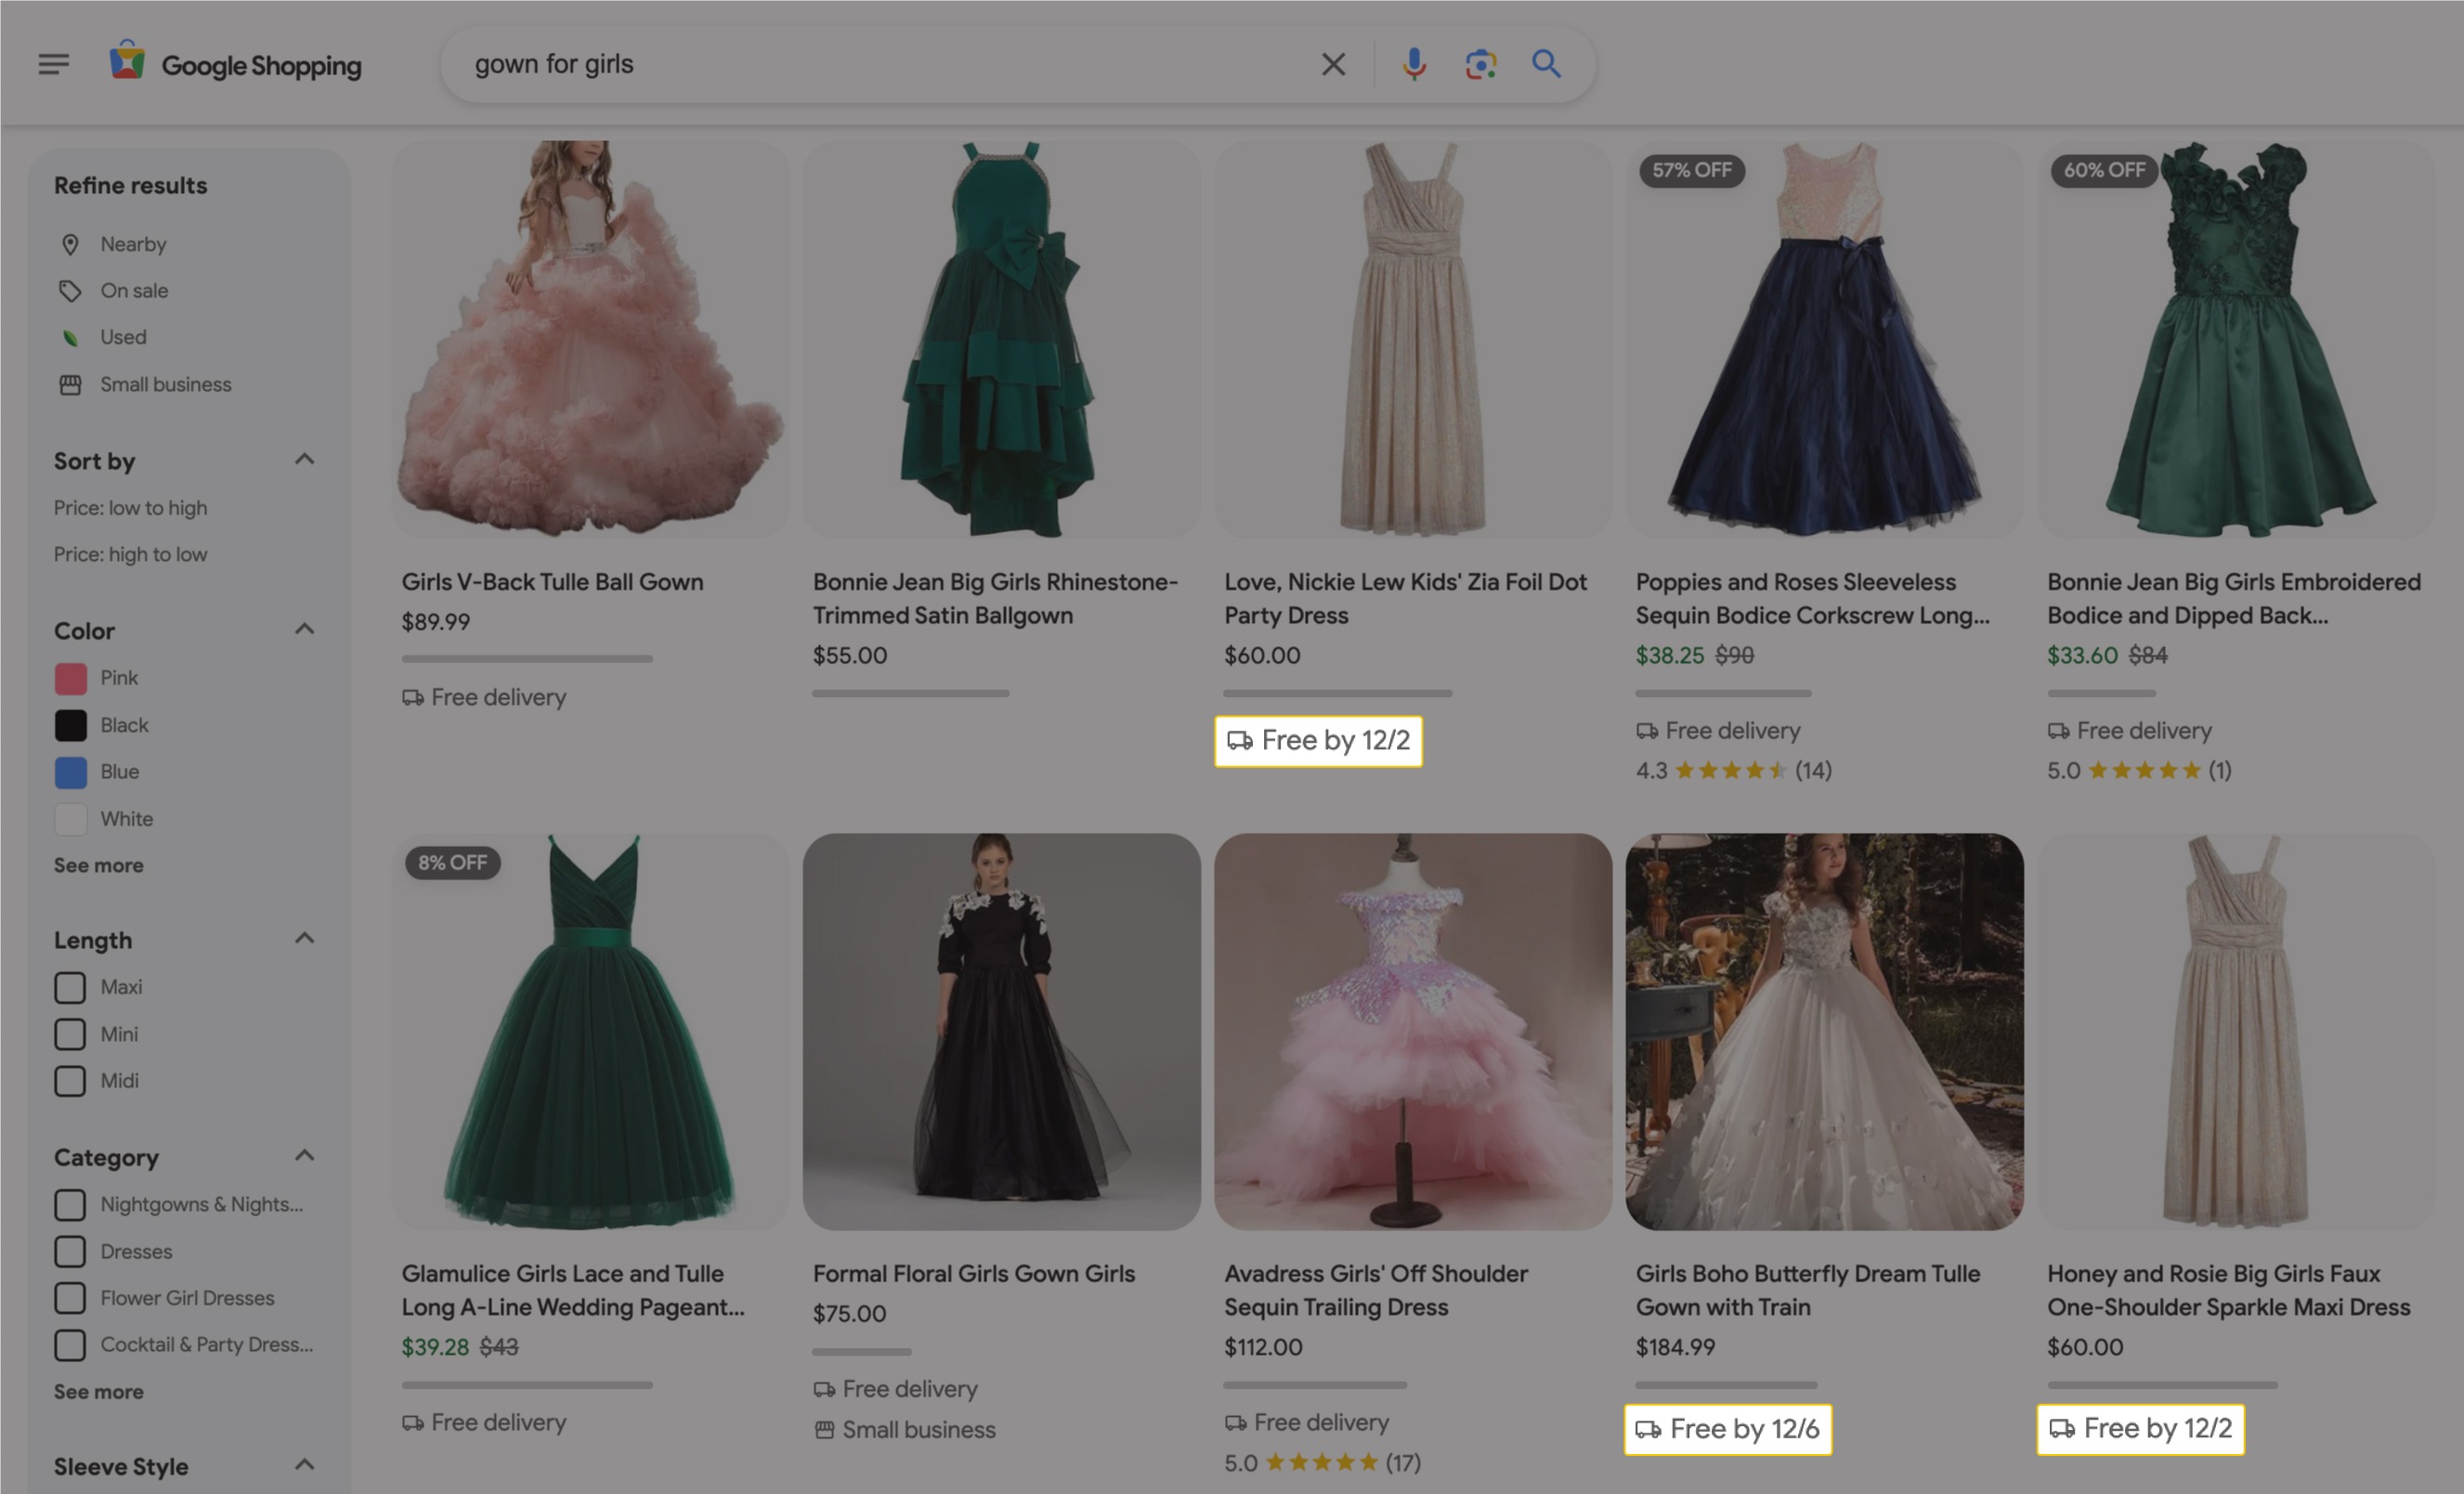Sort by Price: high to low
Viewport: 2464px width, 1494px height.
(x=130, y=554)
